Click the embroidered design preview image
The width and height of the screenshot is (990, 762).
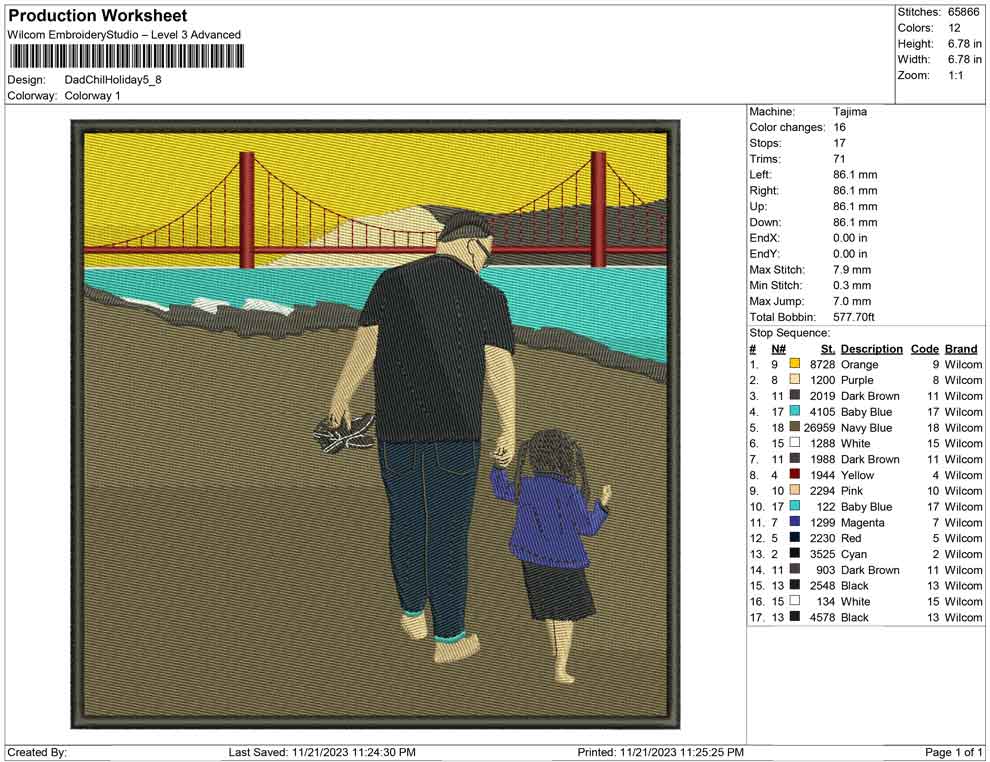tap(375, 425)
